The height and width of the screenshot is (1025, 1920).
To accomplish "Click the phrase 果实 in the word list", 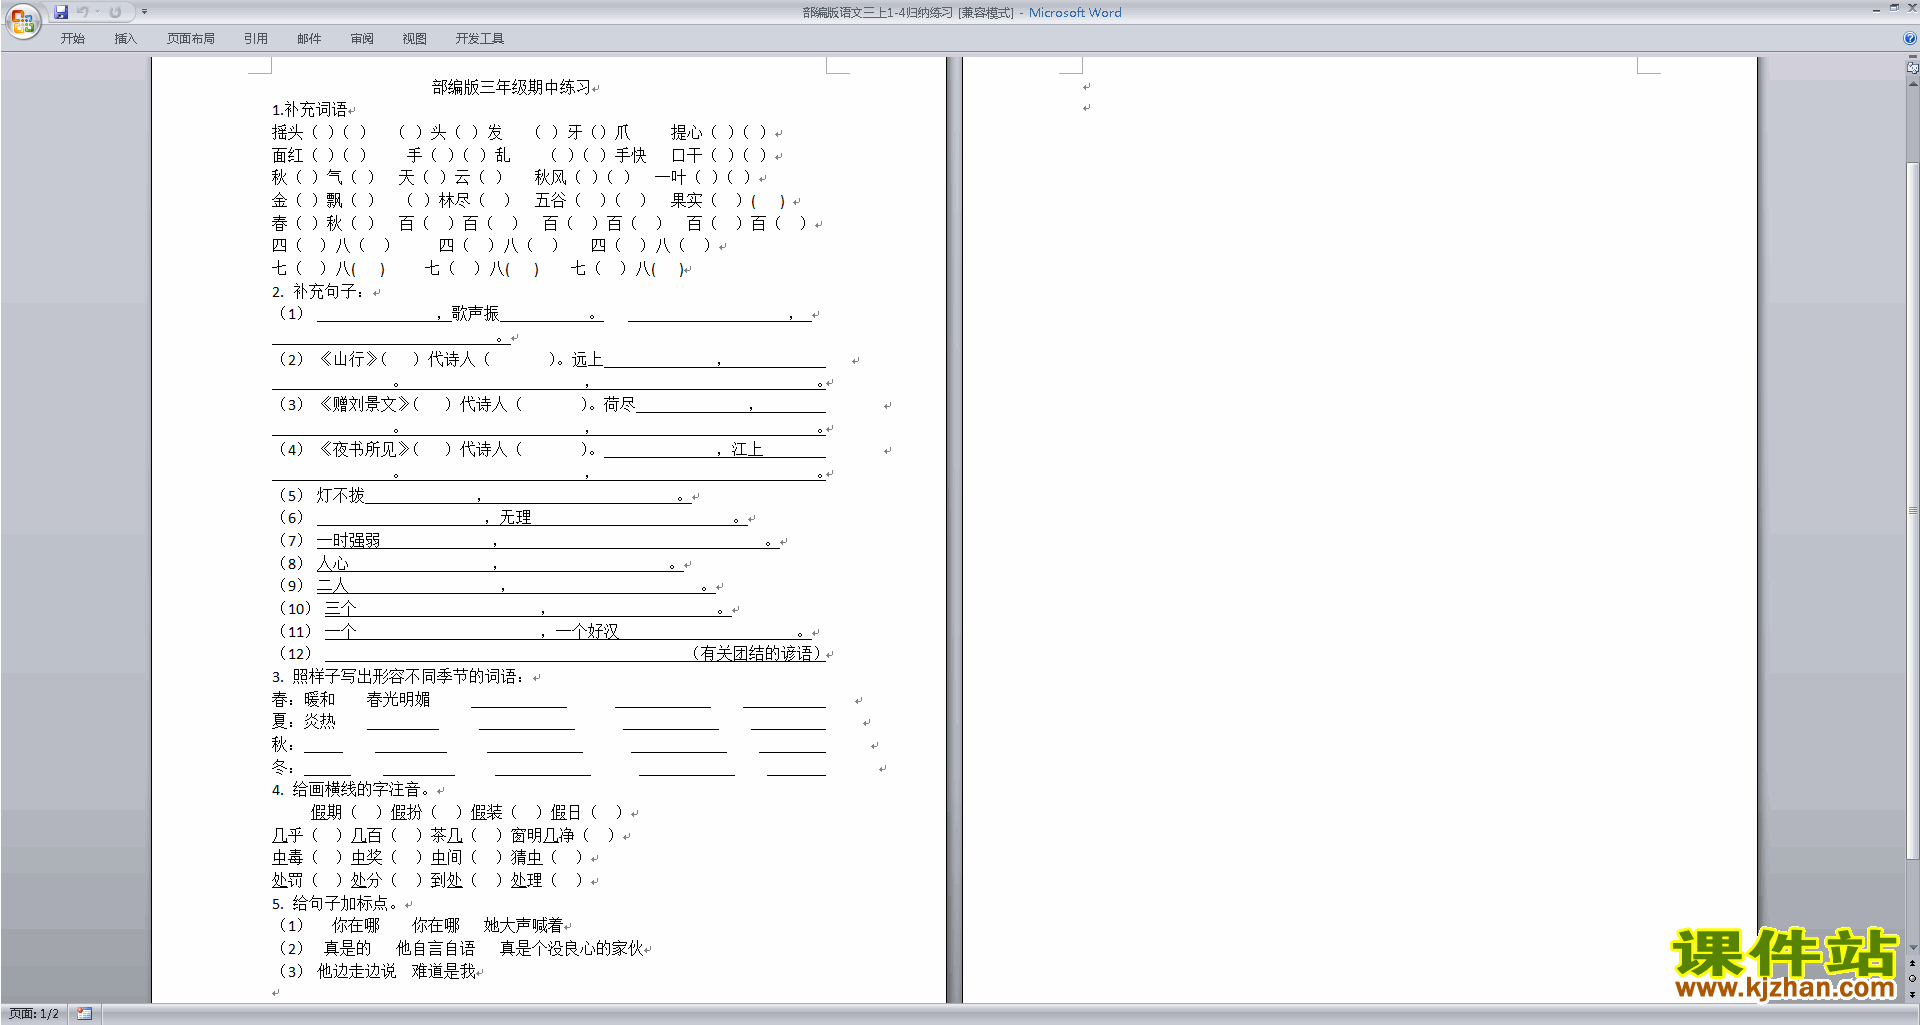I will click(x=686, y=200).
